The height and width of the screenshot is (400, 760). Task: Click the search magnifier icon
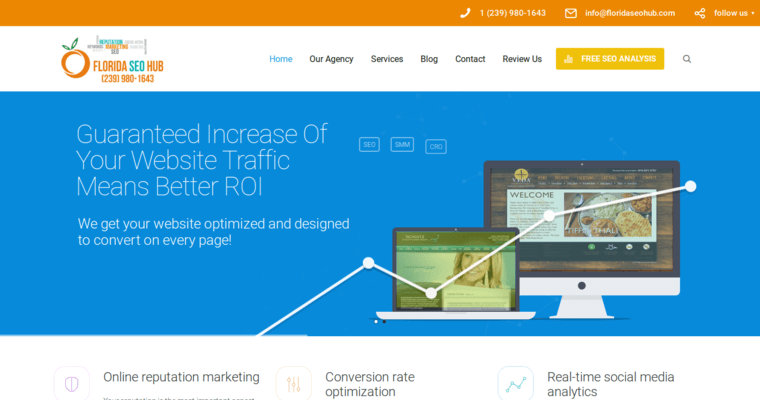pos(687,59)
